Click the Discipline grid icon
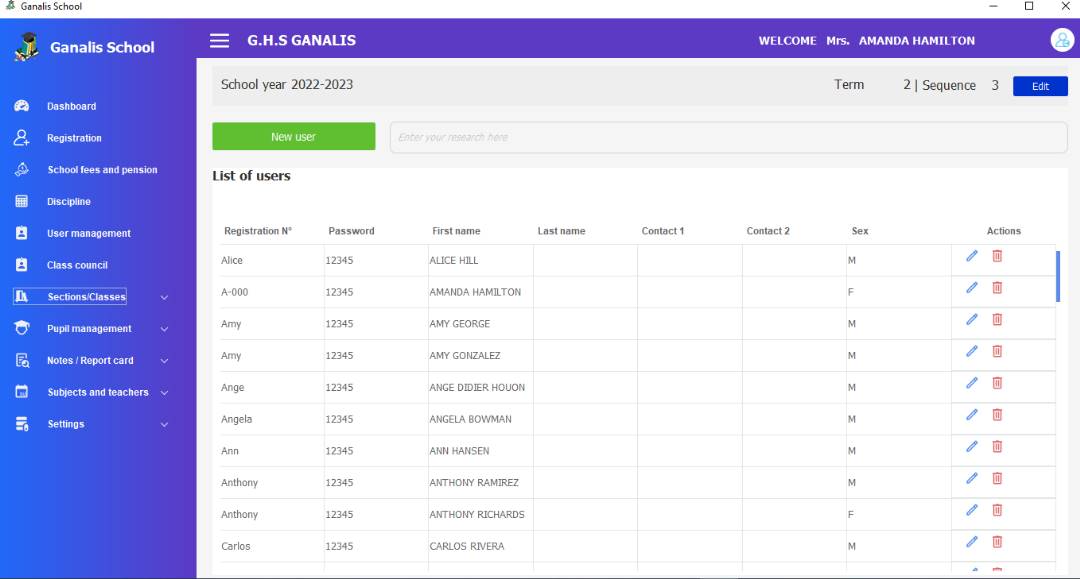1080x579 pixels. point(21,201)
